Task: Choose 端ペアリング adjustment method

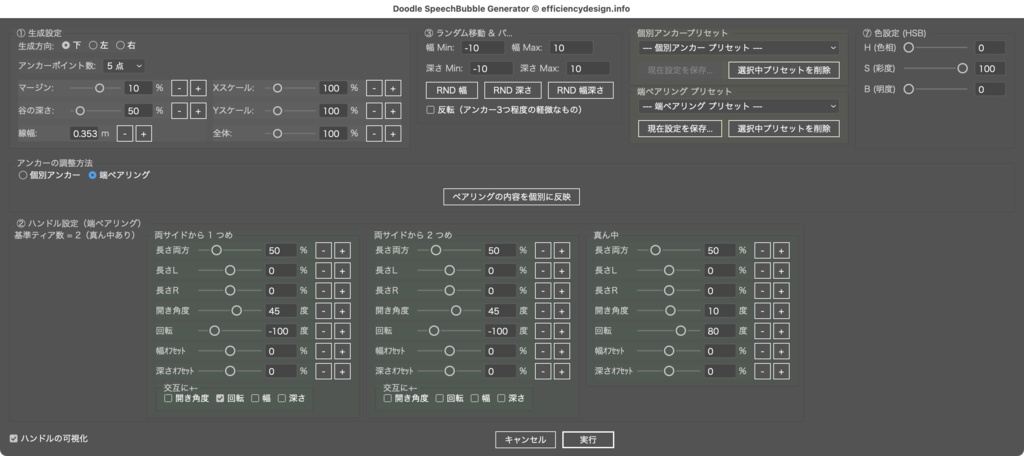Action: pyautogui.click(x=92, y=175)
